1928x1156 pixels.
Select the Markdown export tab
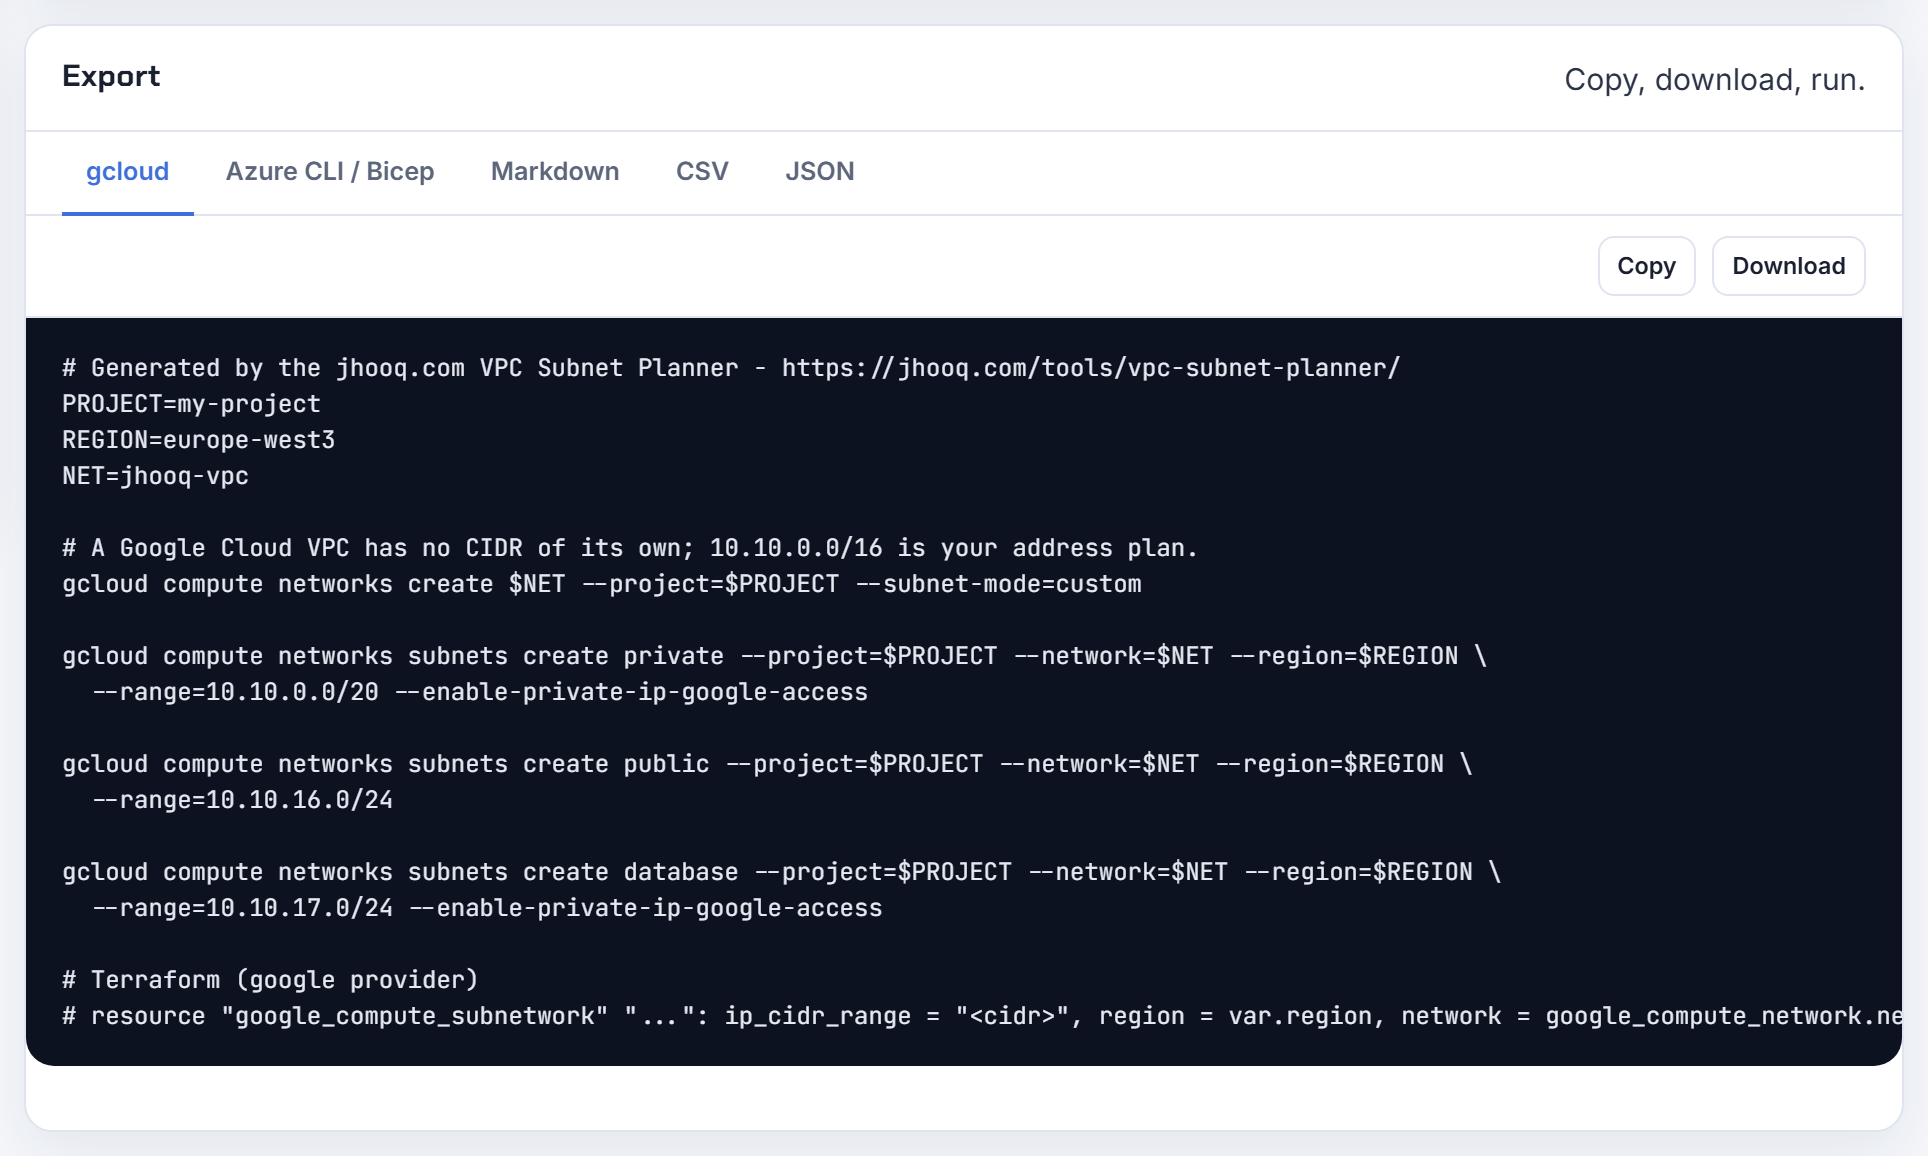pos(555,172)
